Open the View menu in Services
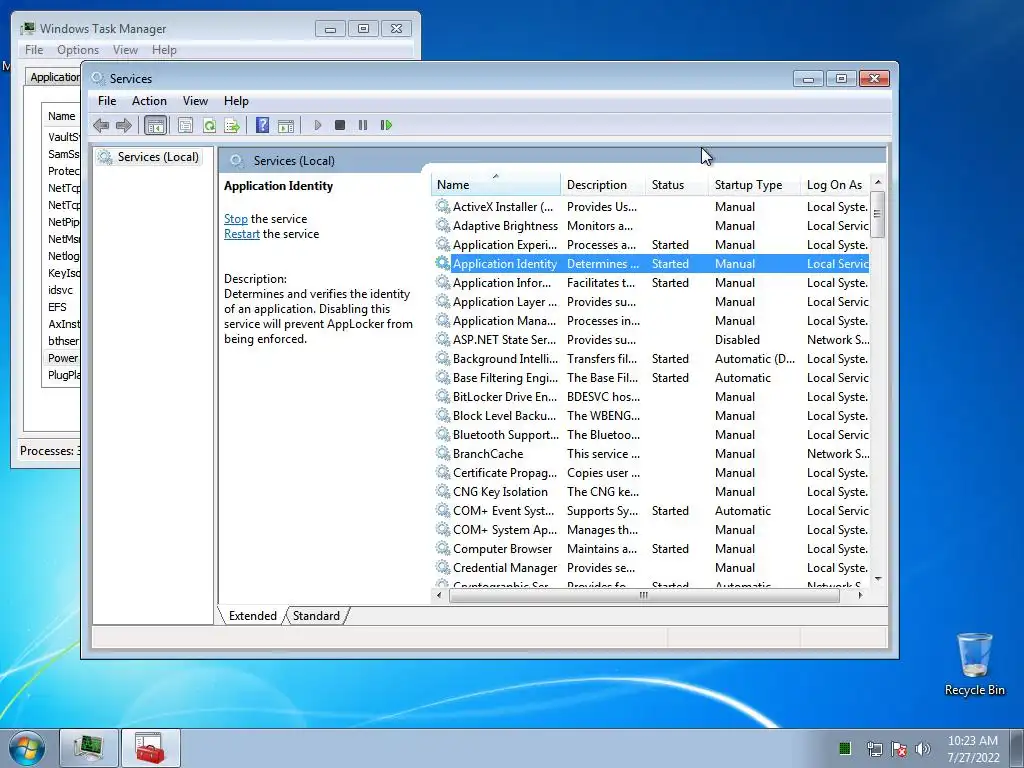The height and width of the screenshot is (768, 1024). coord(195,101)
